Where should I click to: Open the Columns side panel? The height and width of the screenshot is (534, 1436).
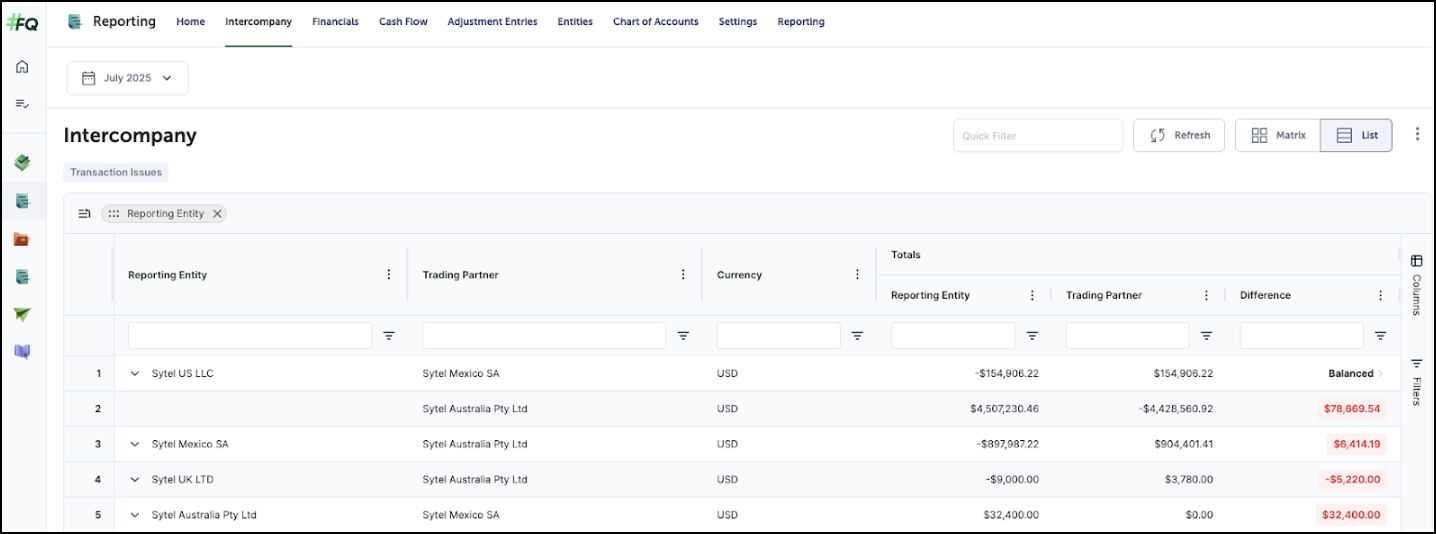[1416, 284]
